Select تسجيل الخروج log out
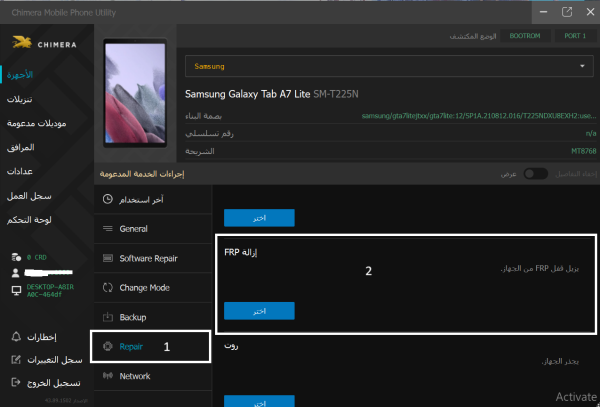 pos(54,383)
